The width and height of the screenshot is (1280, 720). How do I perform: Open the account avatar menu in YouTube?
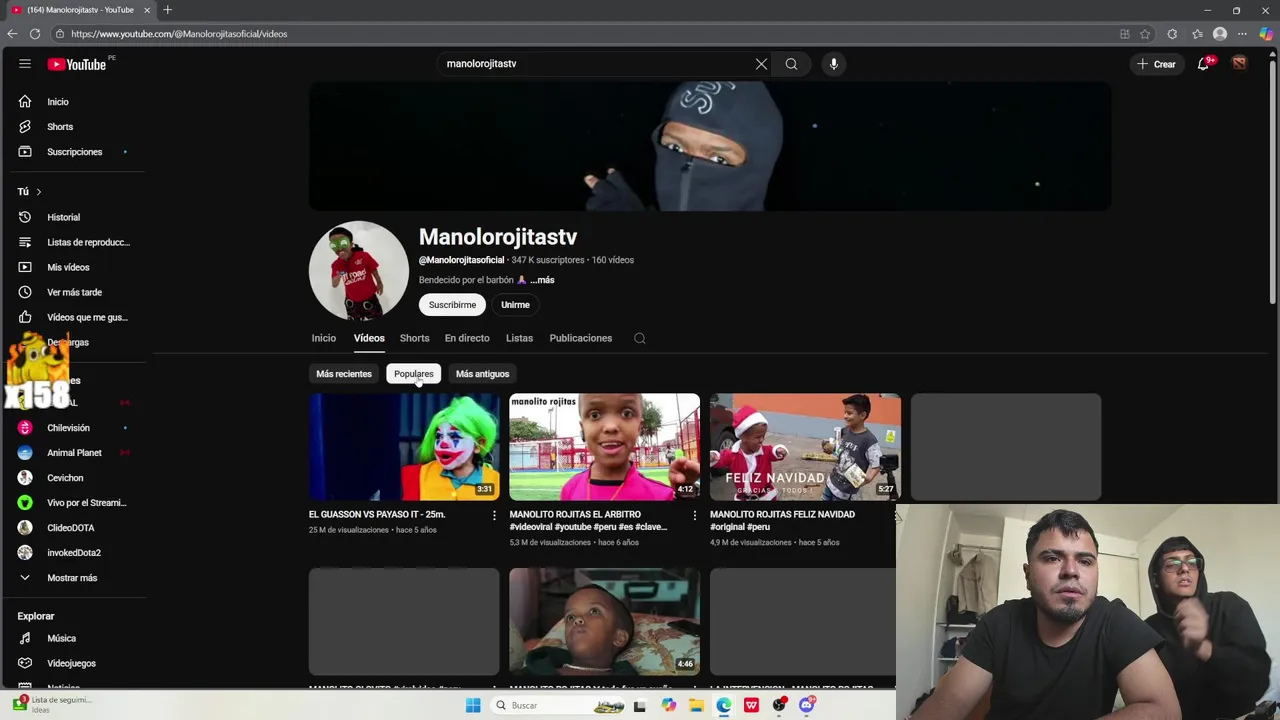click(1239, 64)
